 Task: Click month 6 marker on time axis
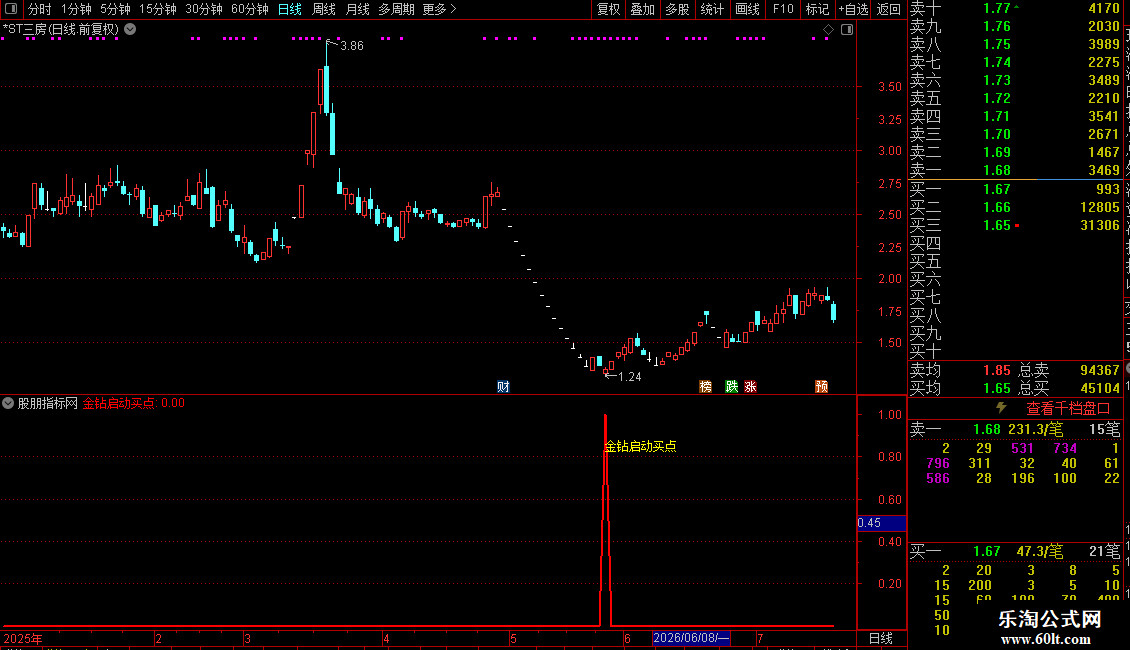pyautogui.click(x=628, y=638)
